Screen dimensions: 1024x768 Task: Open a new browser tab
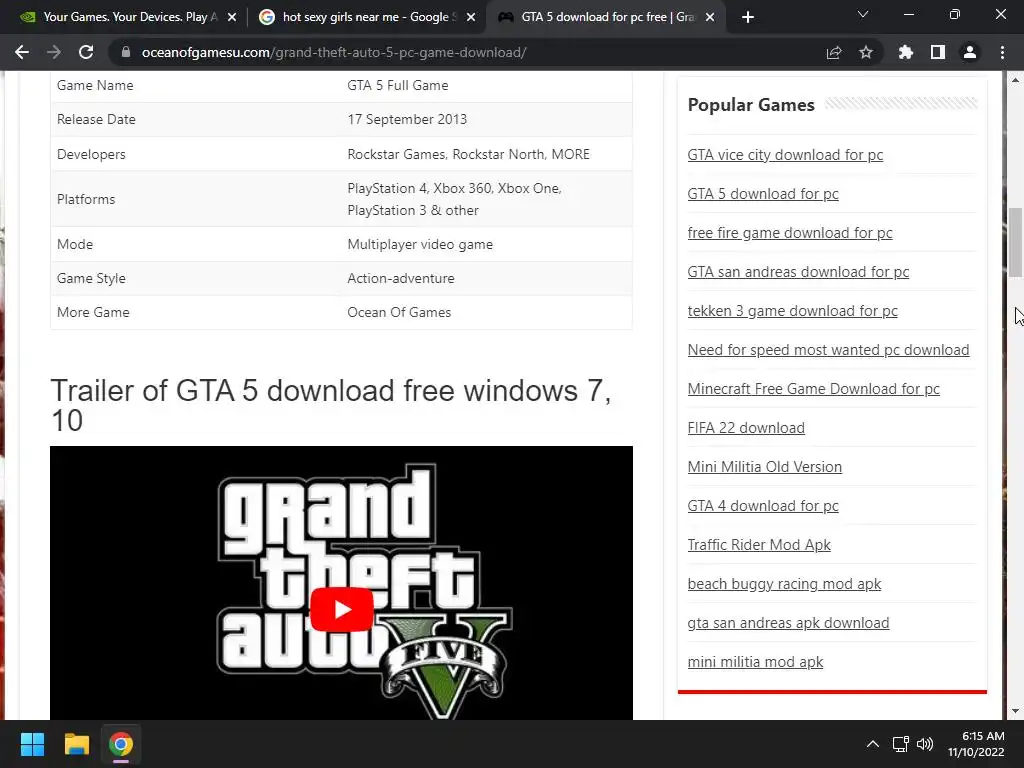748,17
